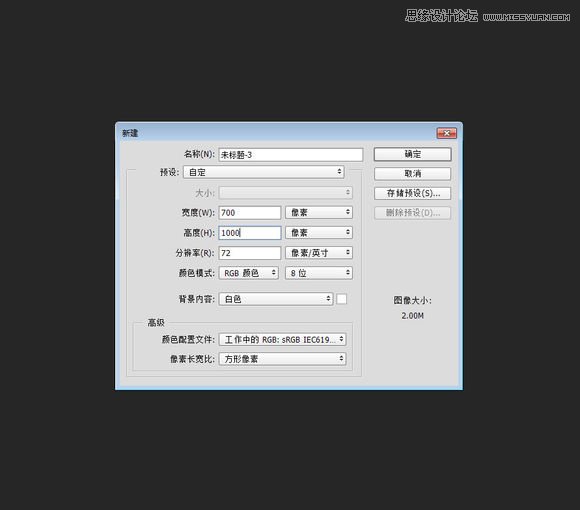Viewport: 580px width, 510px height.
Task: Click the white background color swatch
Action: (342, 299)
